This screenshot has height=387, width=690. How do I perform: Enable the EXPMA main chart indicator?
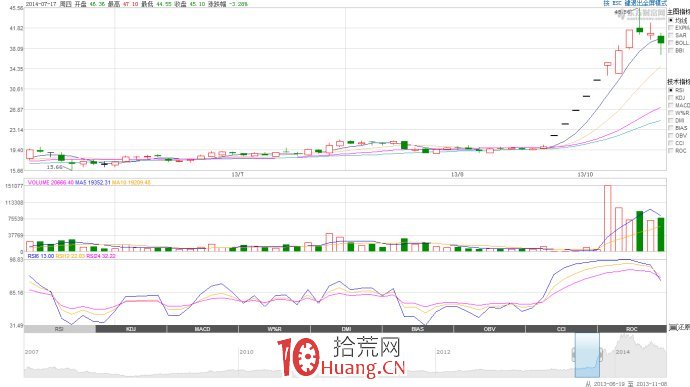click(x=671, y=28)
